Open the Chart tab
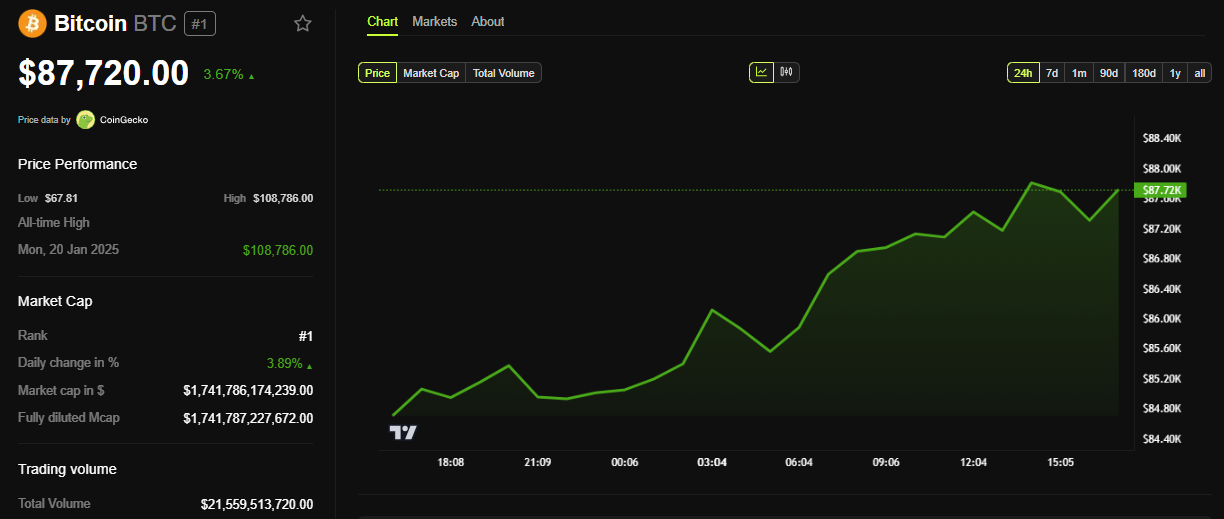This screenshot has height=519, width=1224. tap(382, 21)
